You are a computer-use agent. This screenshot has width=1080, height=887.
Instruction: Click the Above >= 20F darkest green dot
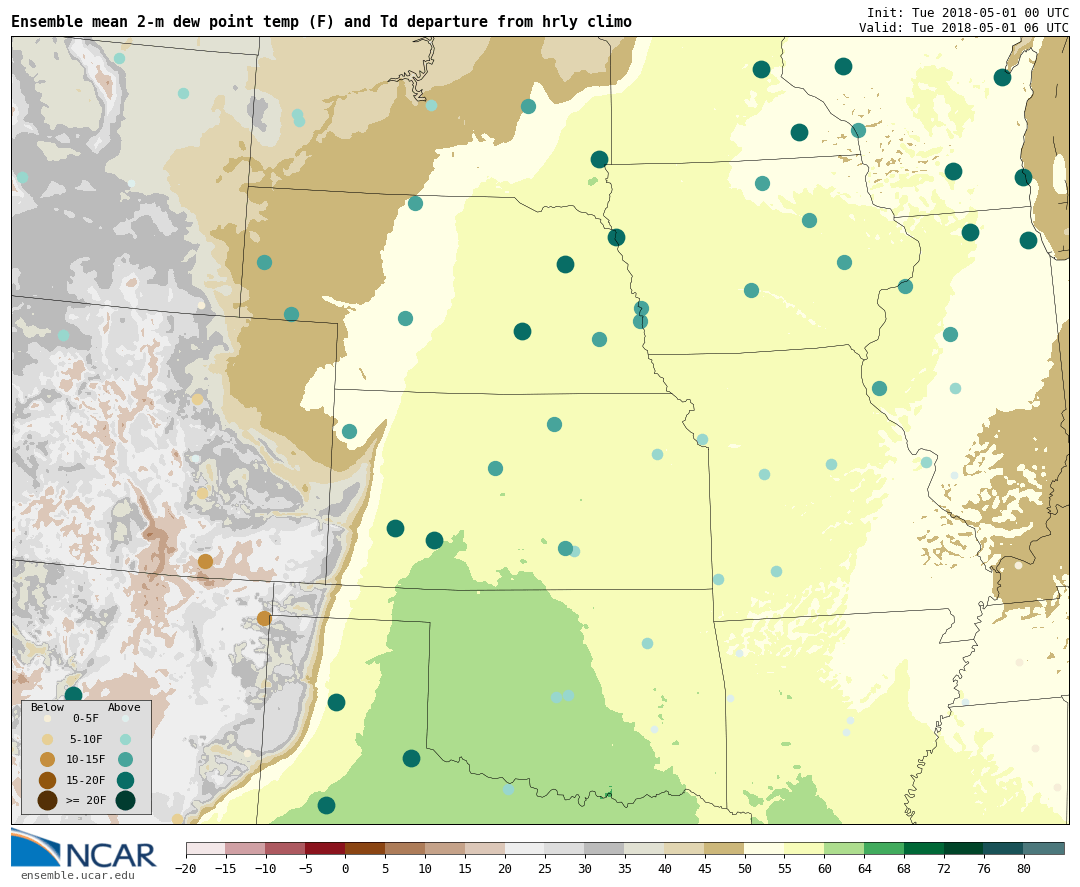pyautogui.click(x=125, y=801)
